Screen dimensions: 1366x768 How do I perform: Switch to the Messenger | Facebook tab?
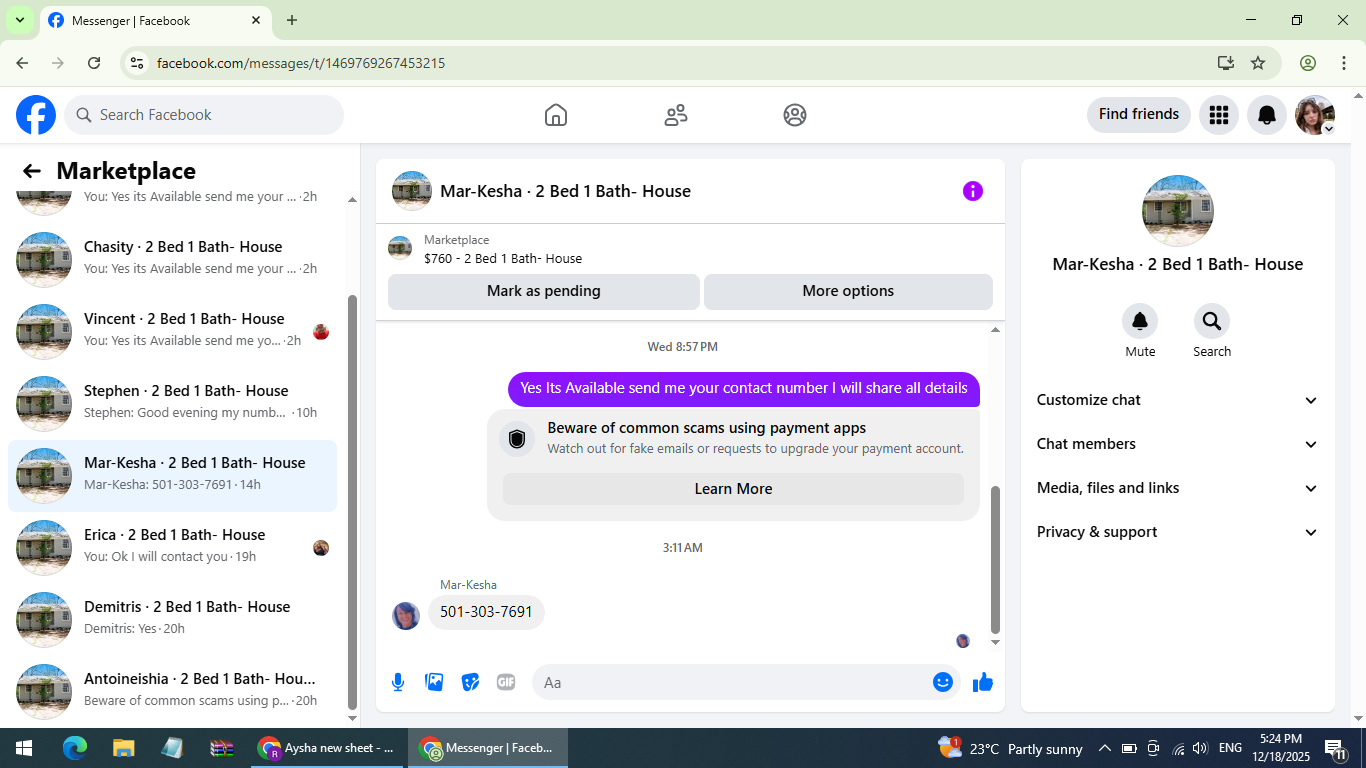155,20
